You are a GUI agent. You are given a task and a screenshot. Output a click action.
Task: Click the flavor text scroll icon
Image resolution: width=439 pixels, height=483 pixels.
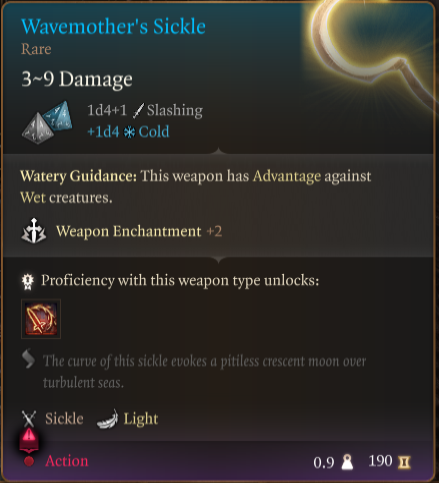(29, 359)
